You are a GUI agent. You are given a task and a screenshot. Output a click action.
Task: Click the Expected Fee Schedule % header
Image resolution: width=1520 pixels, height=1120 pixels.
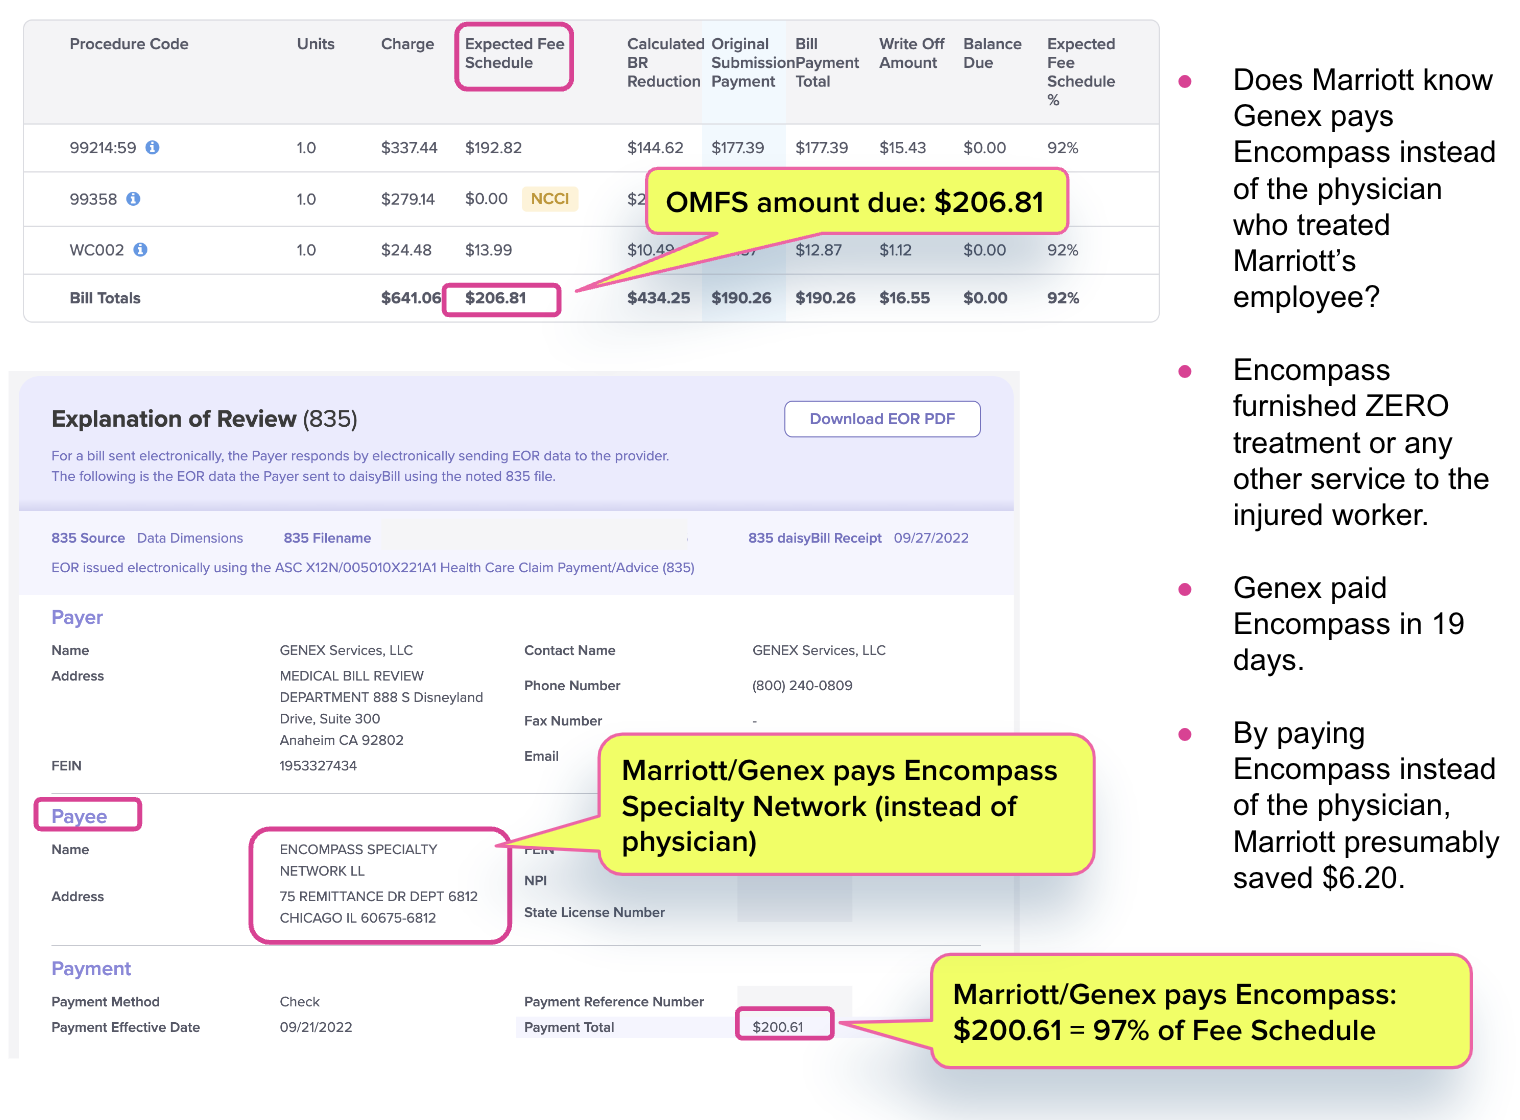(1081, 72)
